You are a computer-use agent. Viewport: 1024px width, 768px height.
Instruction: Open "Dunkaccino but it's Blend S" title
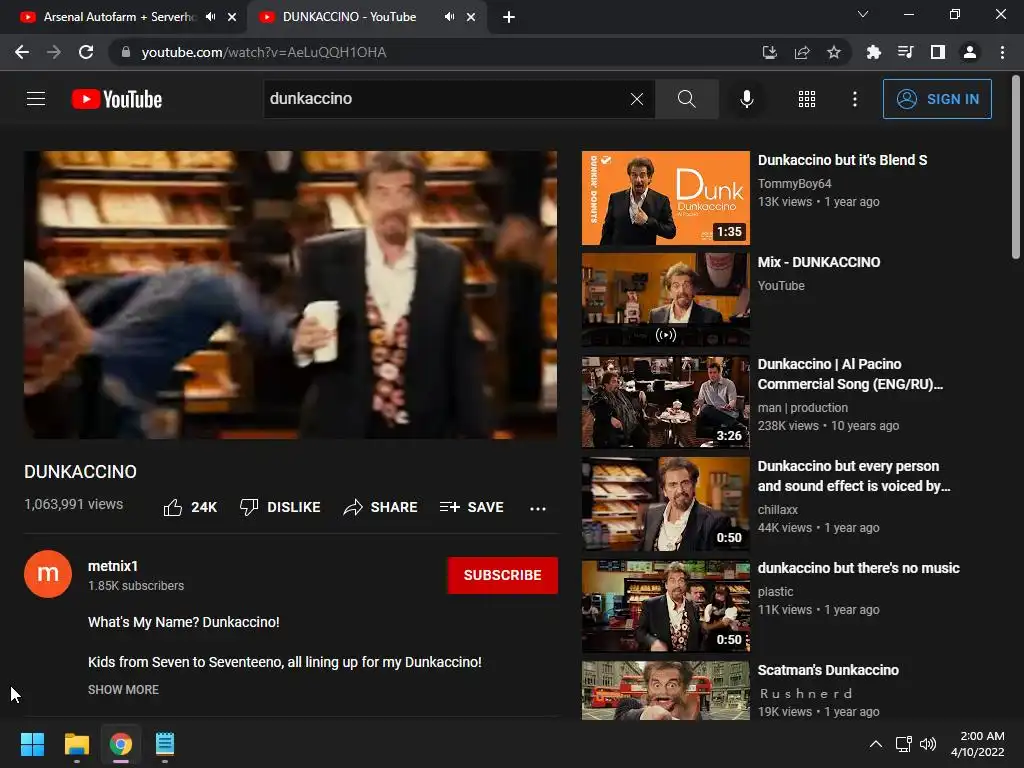click(x=842, y=160)
